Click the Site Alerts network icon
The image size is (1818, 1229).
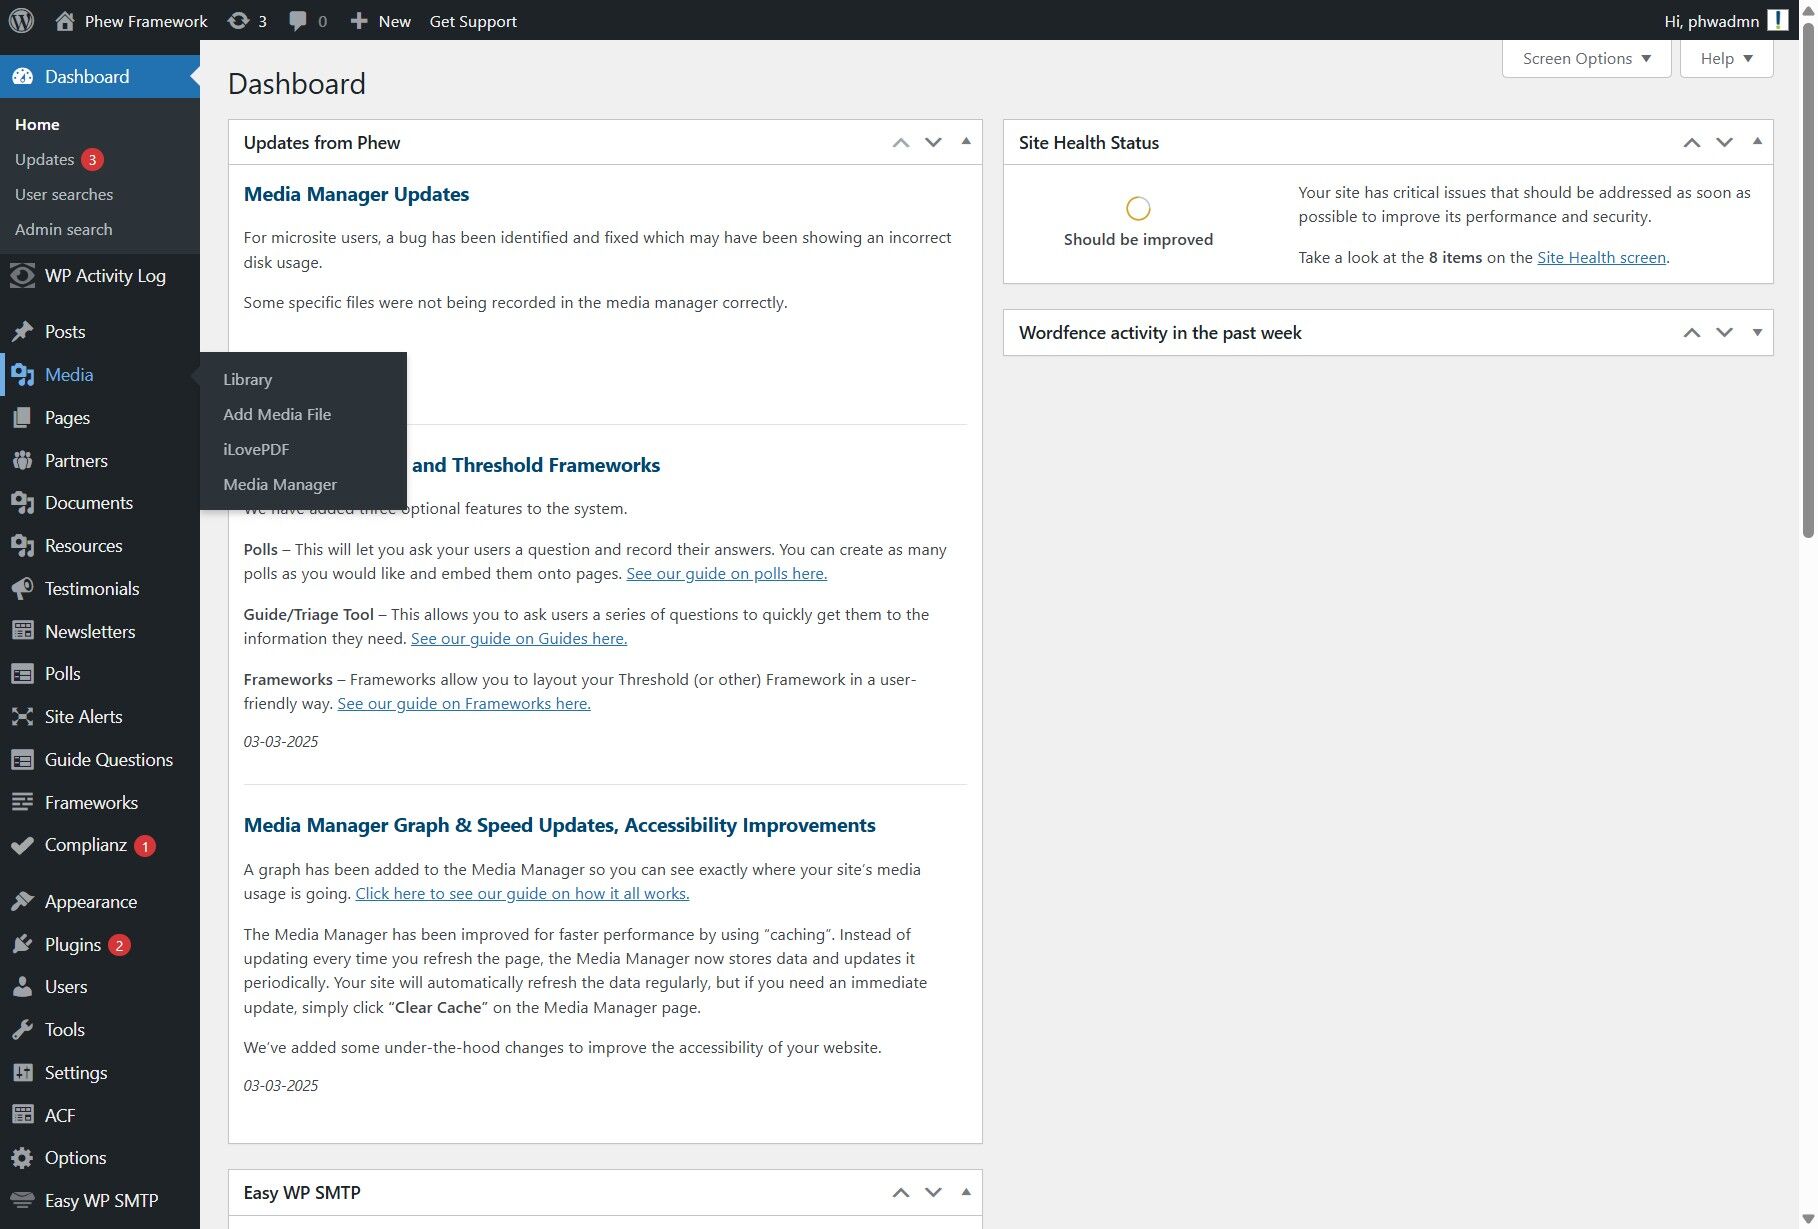coord(22,717)
